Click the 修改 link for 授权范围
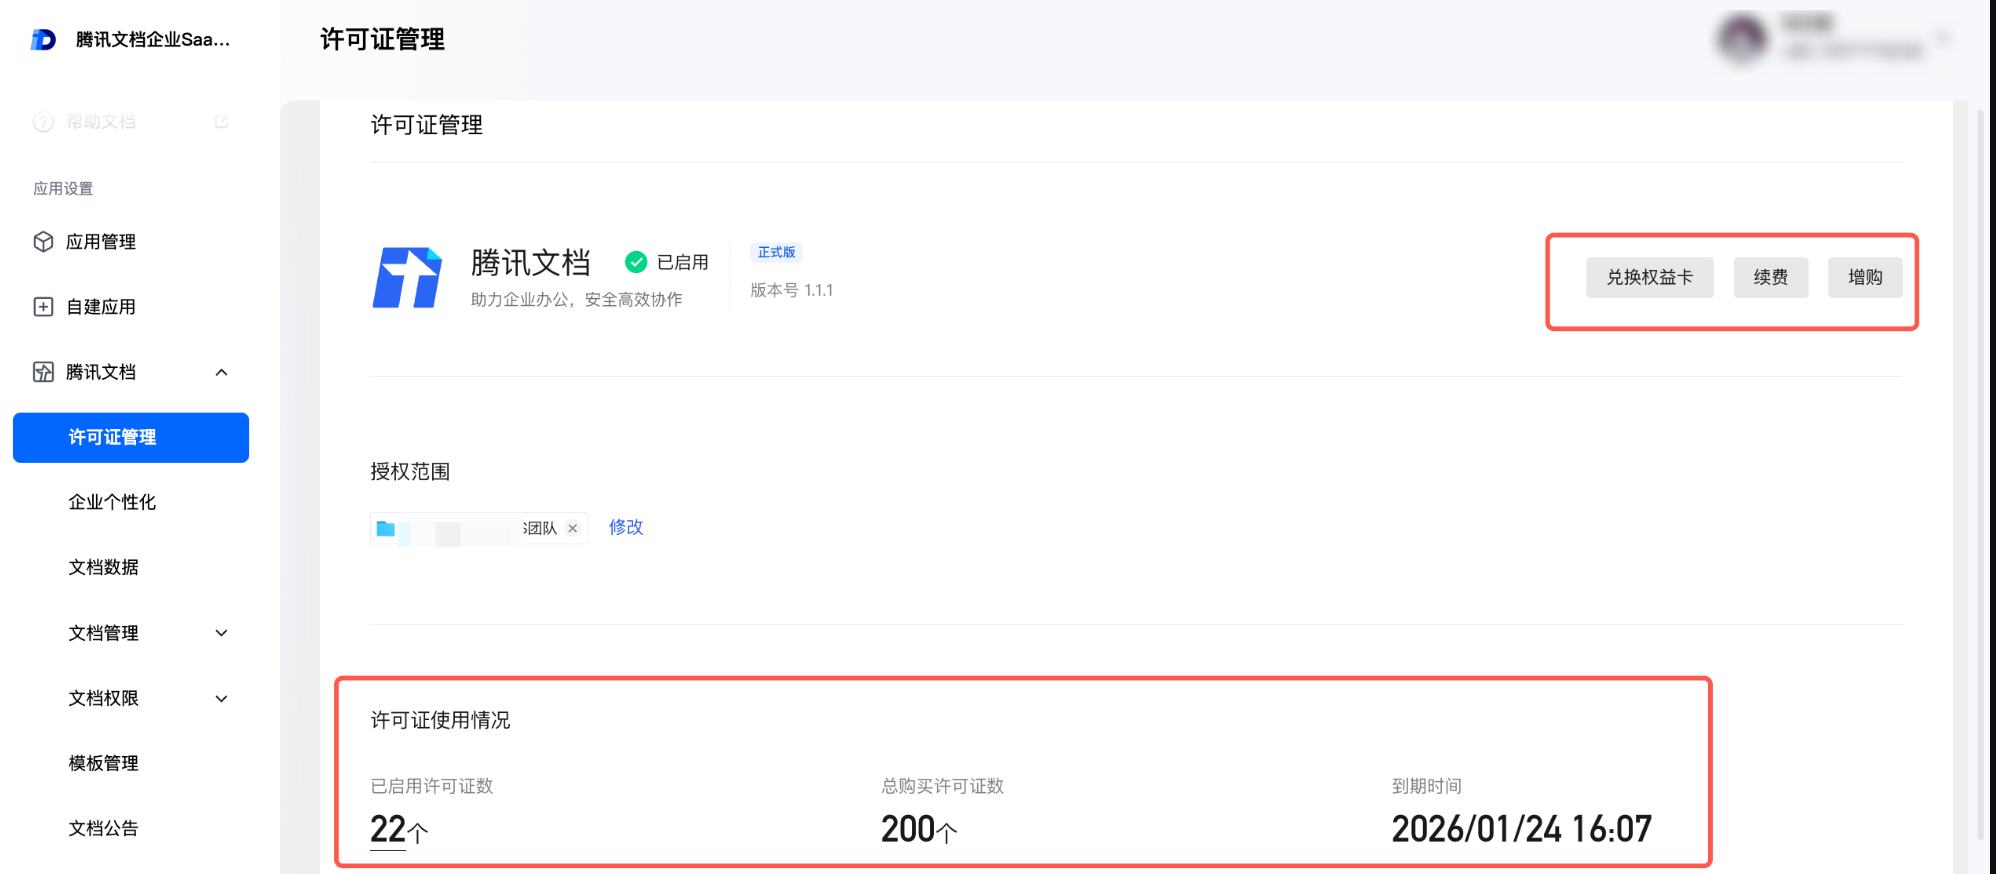The height and width of the screenshot is (874, 1996). [626, 527]
